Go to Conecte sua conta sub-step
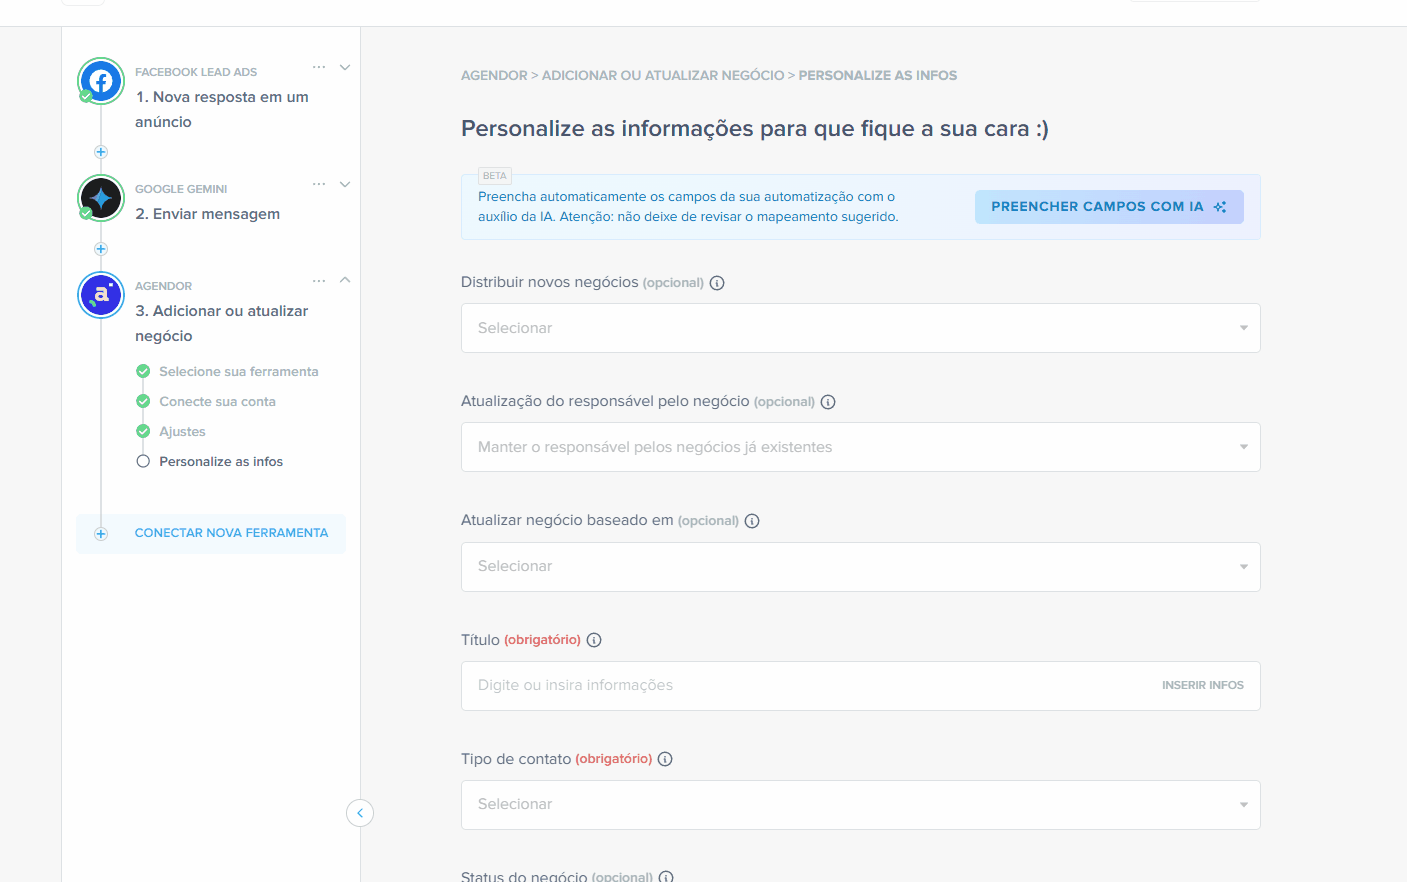This screenshot has width=1407, height=882. click(217, 401)
